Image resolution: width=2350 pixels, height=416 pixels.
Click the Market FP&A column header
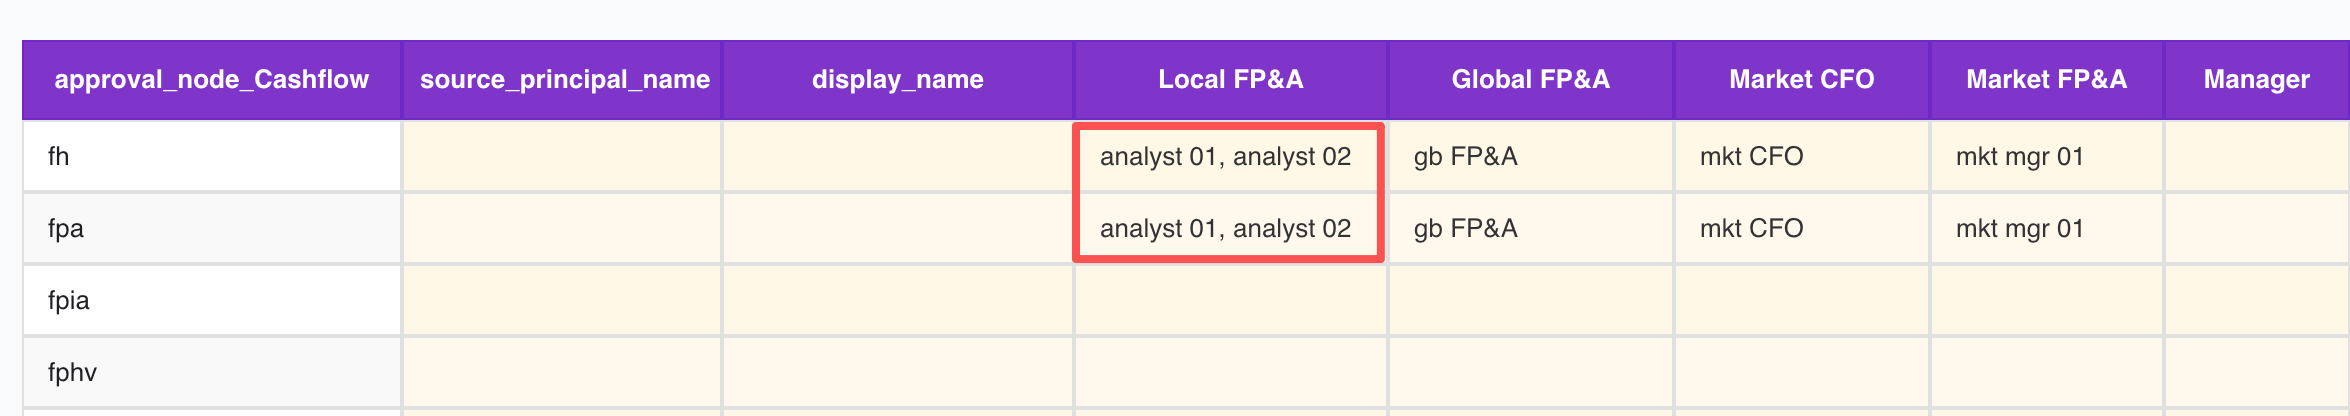point(2046,80)
